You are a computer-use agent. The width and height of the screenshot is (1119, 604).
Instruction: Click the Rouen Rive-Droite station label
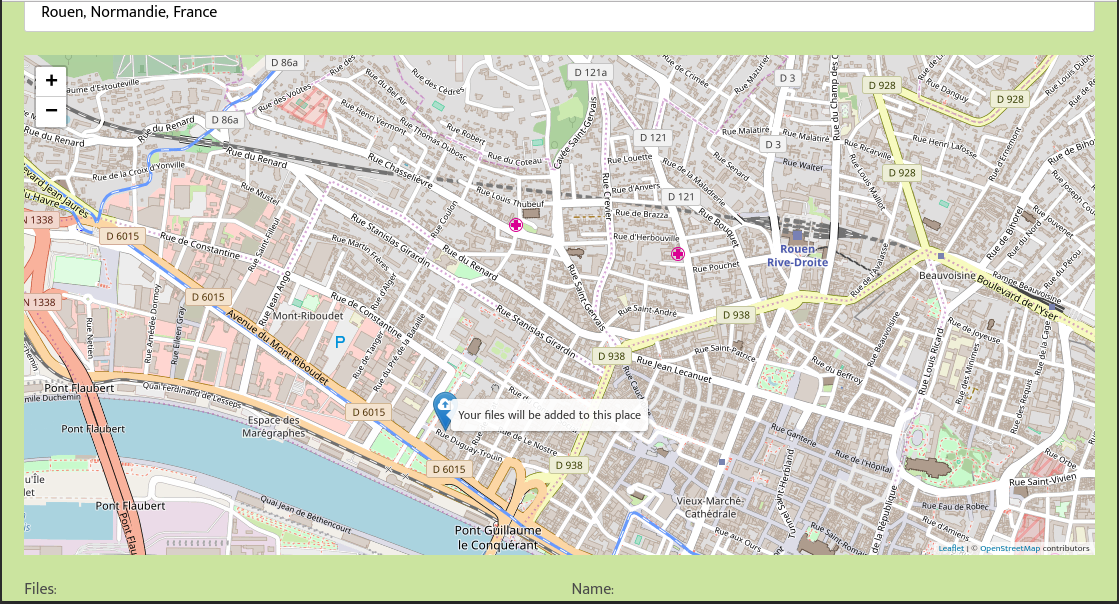pyautogui.click(x=797, y=256)
